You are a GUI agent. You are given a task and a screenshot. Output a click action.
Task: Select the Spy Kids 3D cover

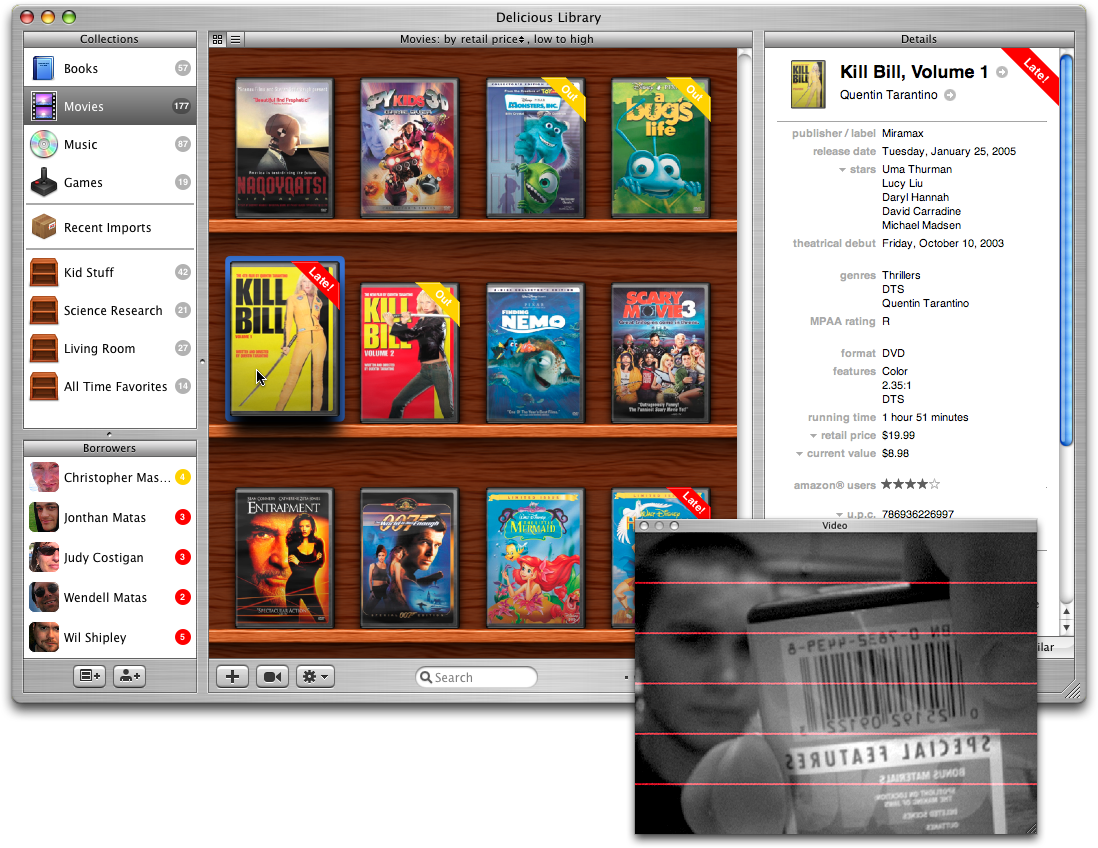[x=409, y=148]
